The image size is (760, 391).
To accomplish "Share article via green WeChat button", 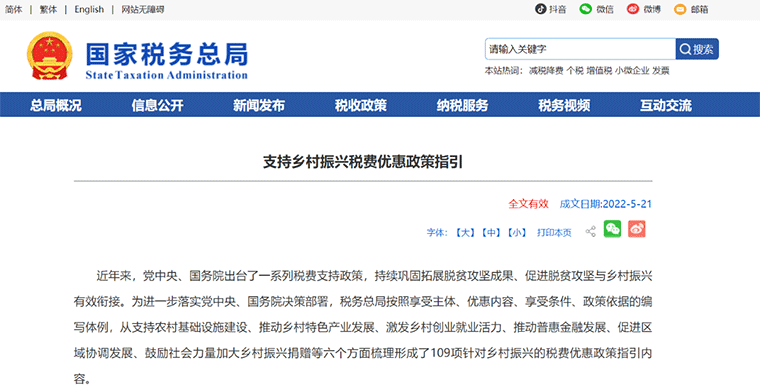I will (x=612, y=229).
